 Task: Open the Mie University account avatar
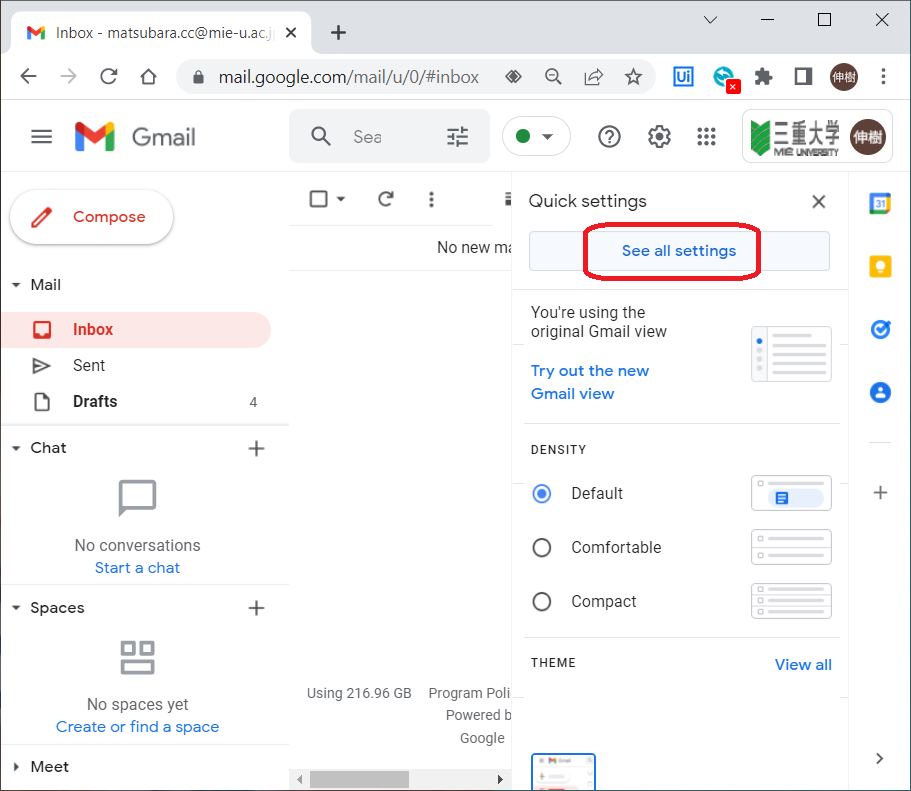click(868, 137)
